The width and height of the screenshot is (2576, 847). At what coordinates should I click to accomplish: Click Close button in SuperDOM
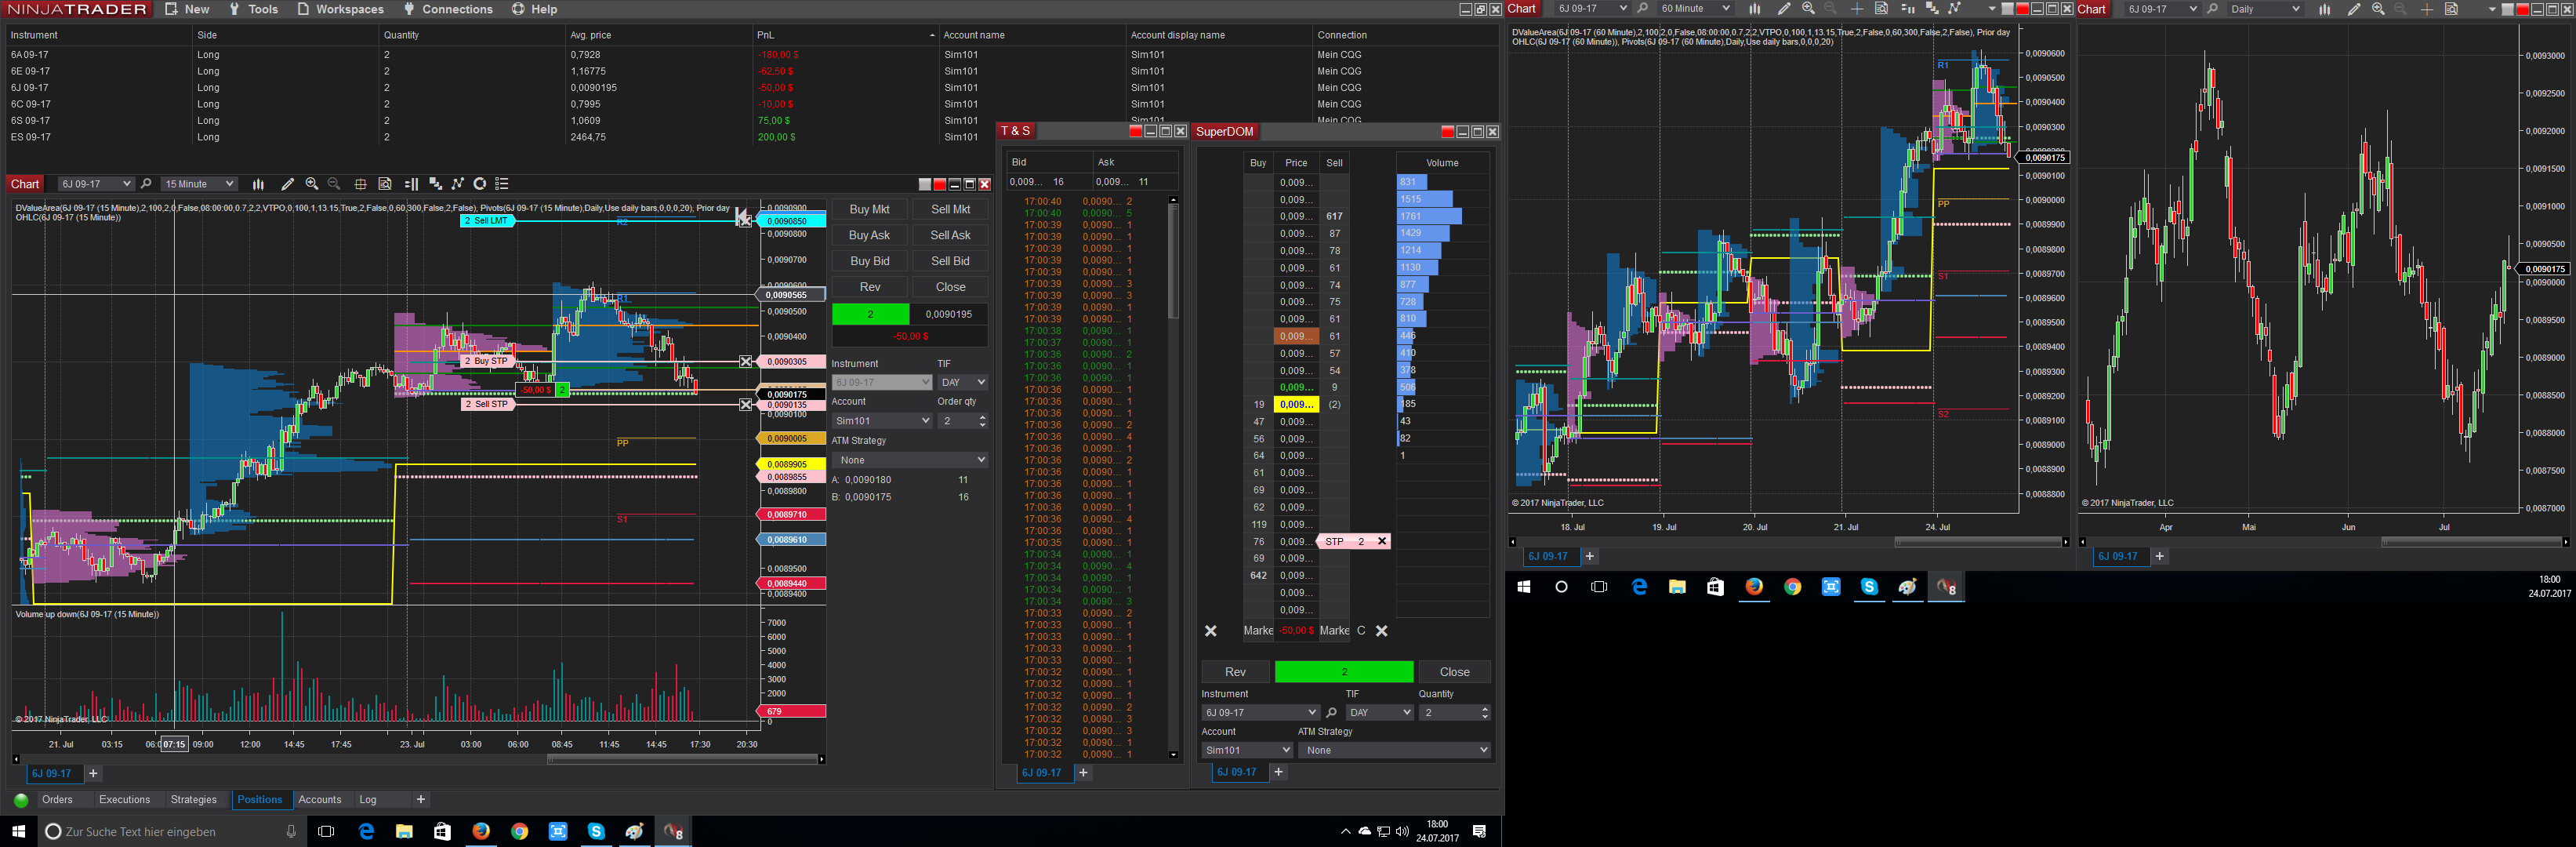(1454, 672)
